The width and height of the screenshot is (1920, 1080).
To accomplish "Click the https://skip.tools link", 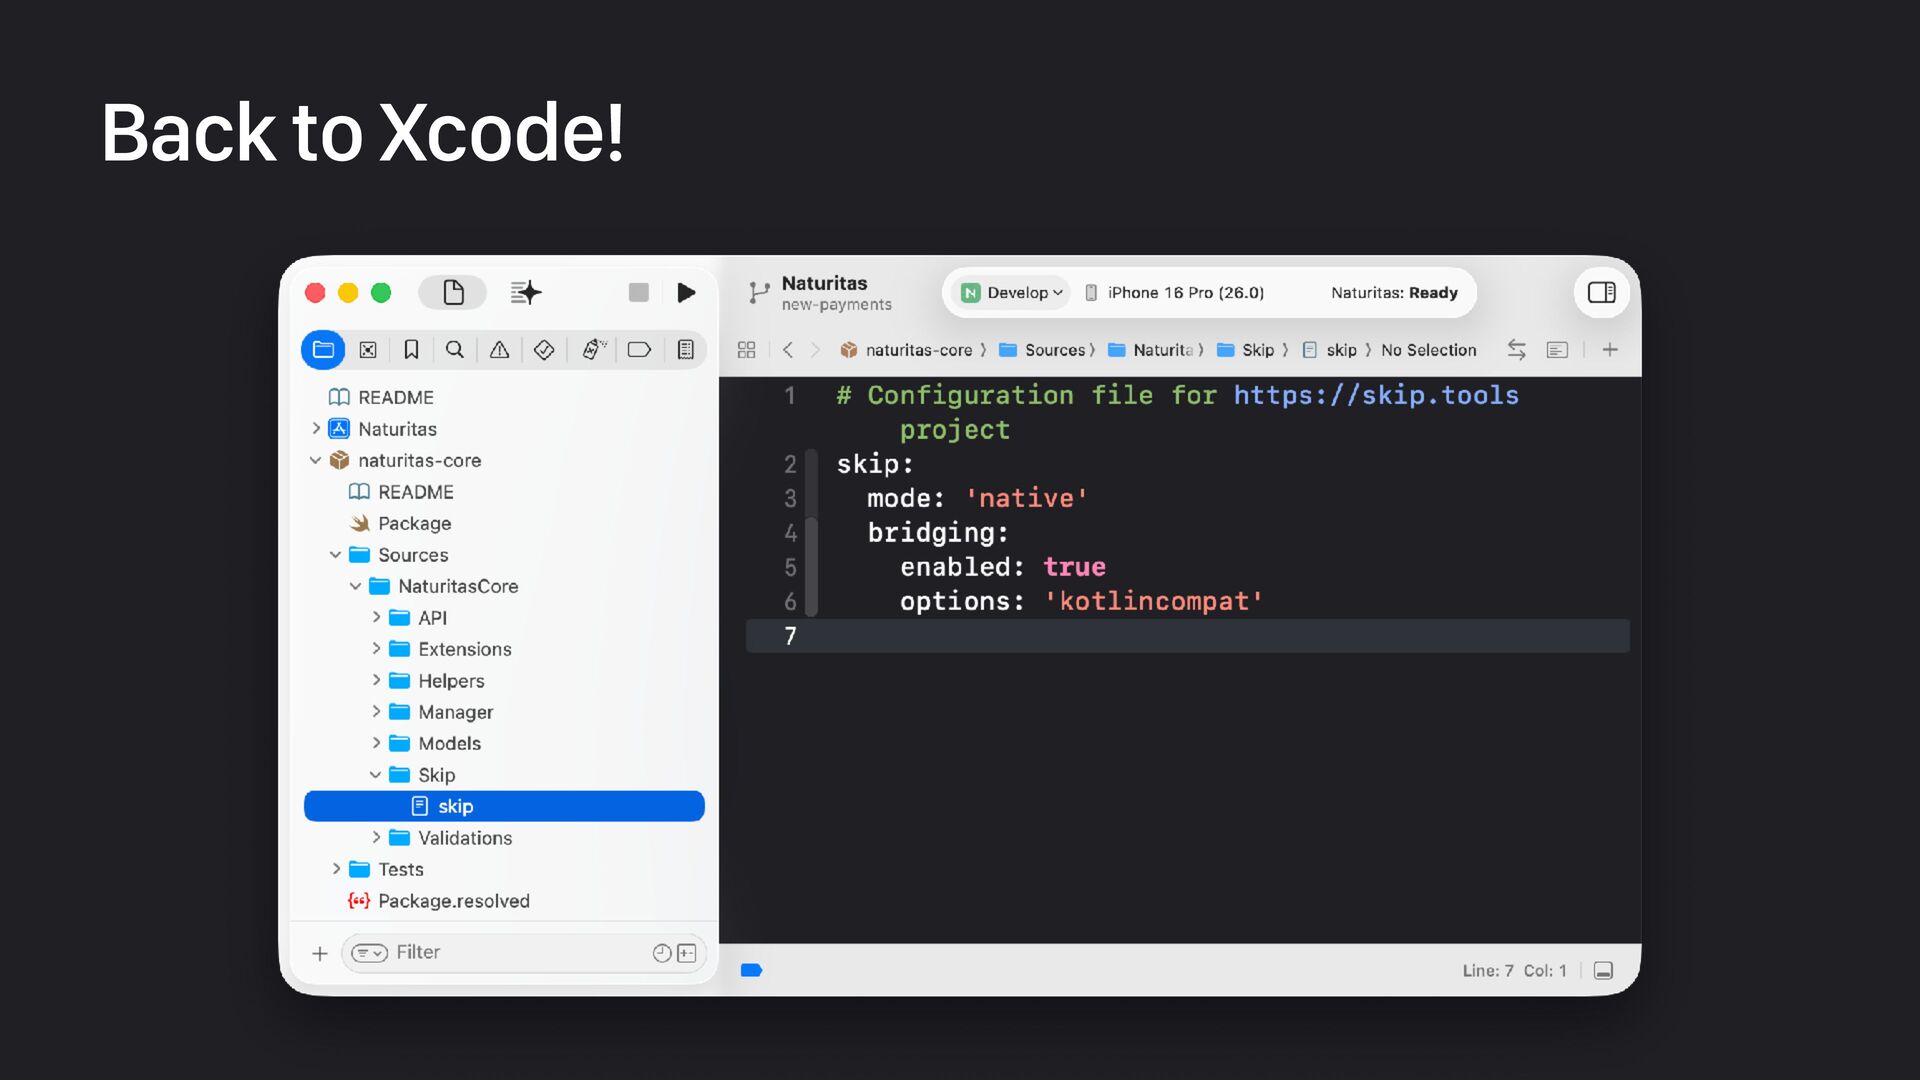I will (1375, 395).
